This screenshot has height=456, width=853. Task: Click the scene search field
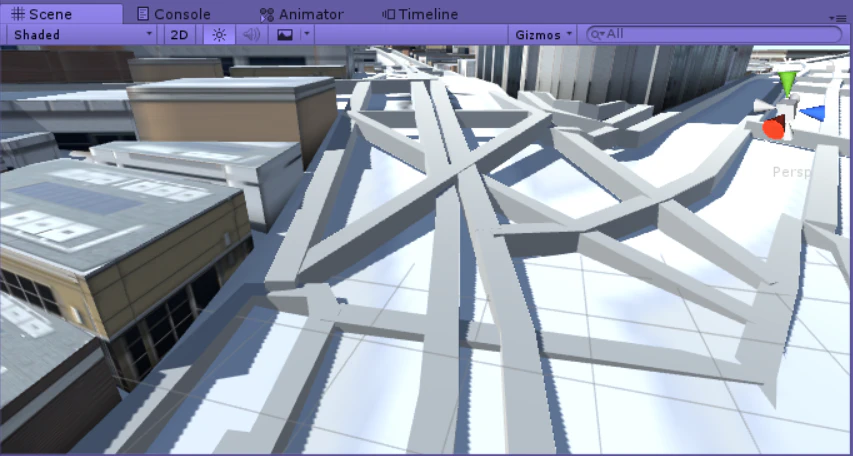[713, 34]
